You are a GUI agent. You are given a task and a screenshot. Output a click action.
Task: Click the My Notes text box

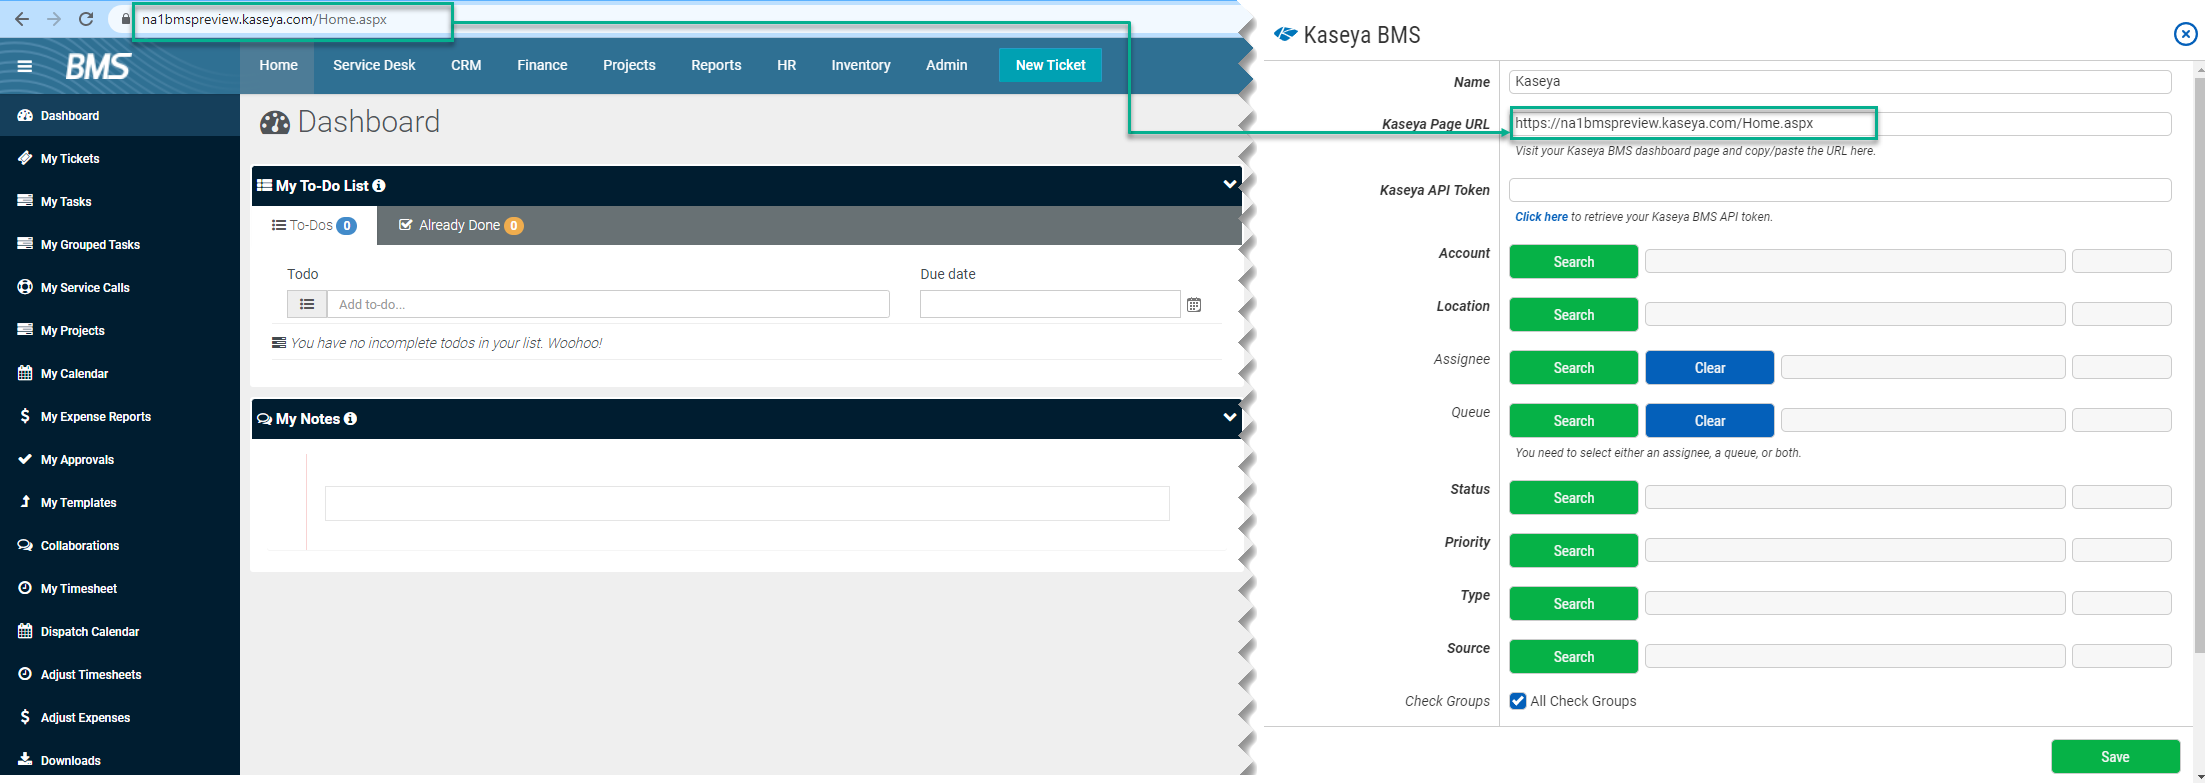747,503
